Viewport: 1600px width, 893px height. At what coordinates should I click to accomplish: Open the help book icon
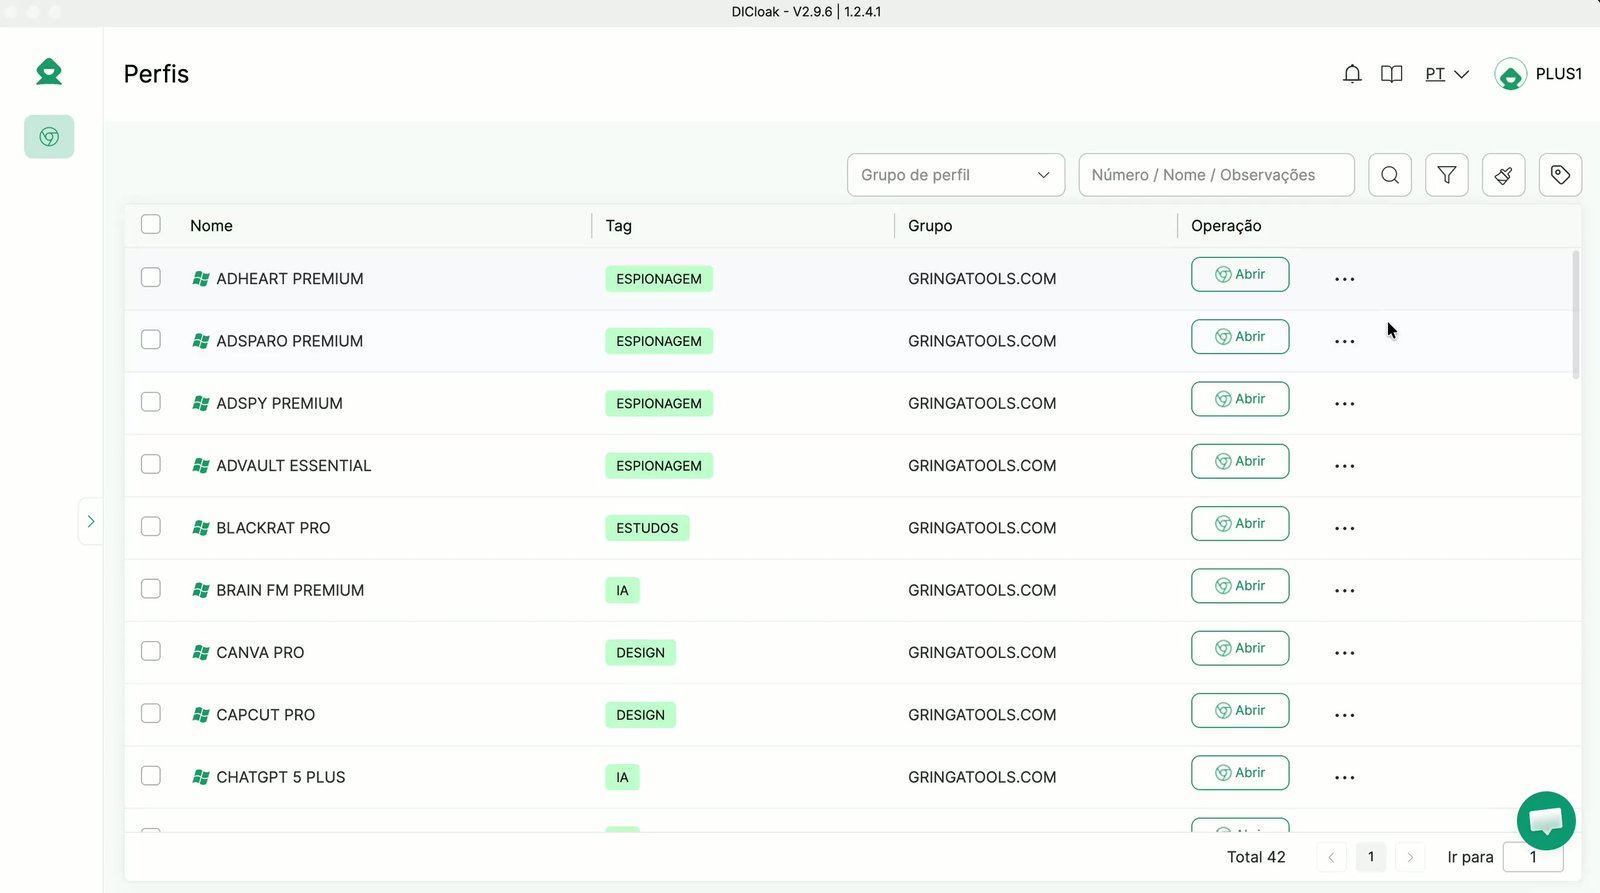(1391, 74)
